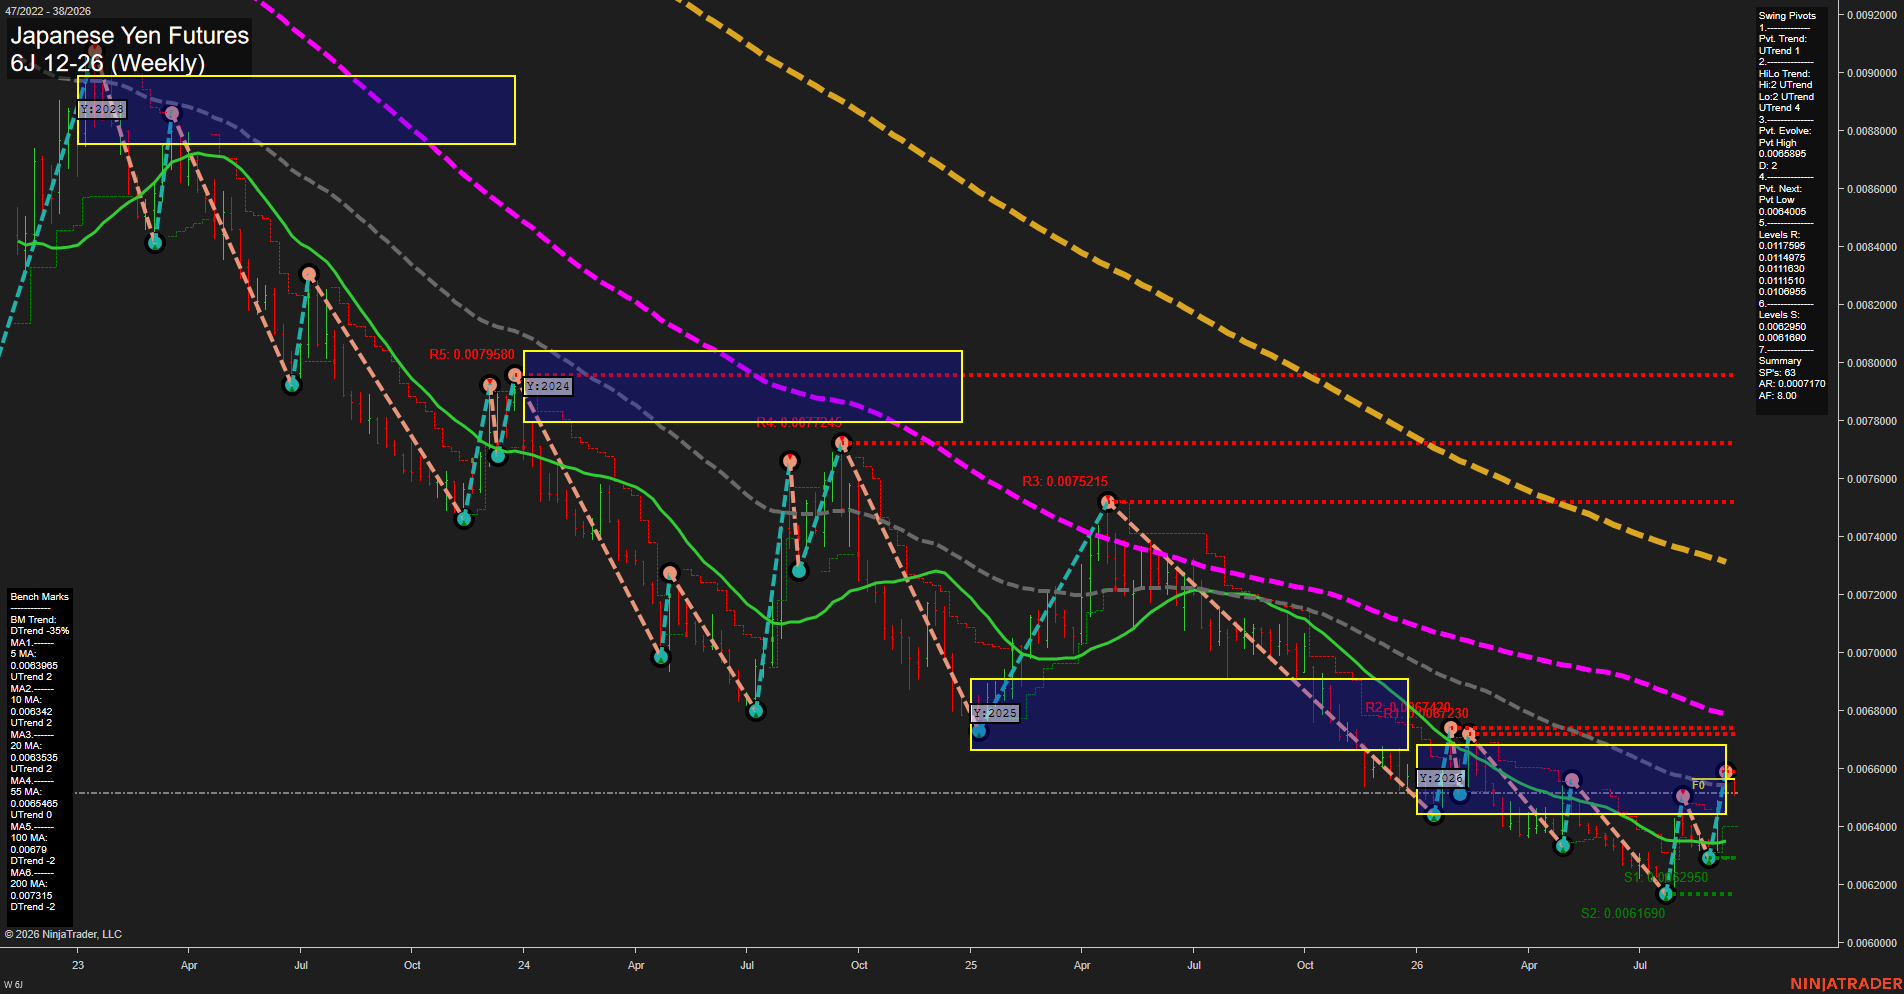Click 'UTrend 0' under the 55 MA

[x=31, y=815]
